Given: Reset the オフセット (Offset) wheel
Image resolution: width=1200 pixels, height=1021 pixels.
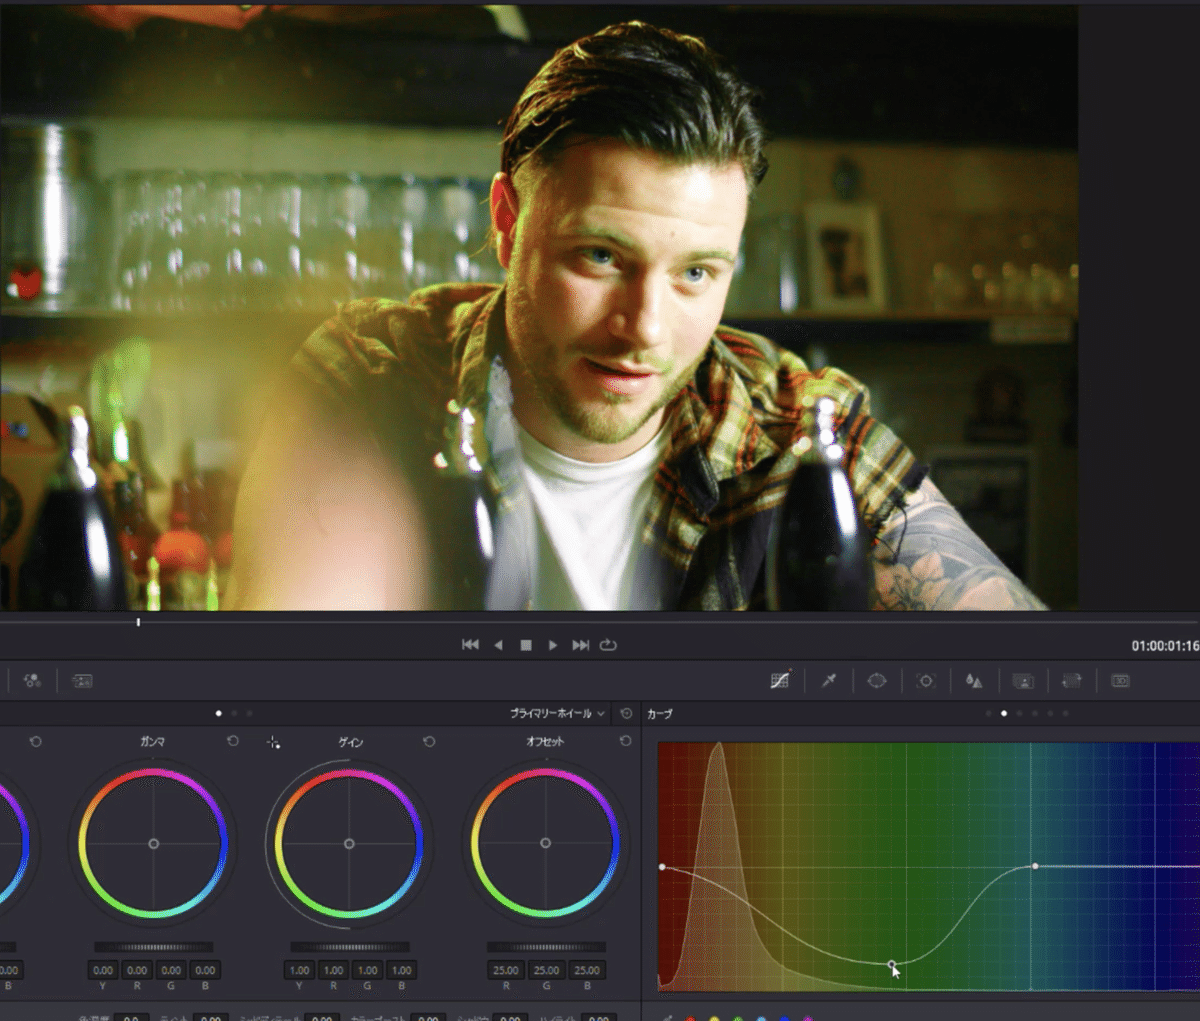Looking at the screenshot, I should (x=625, y=741).
